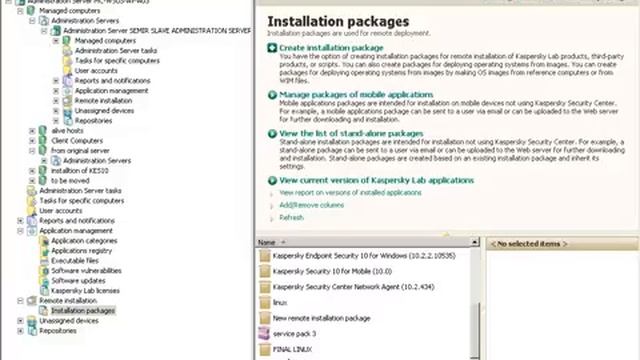Click the folder icon of FINAL LINUX package
Image resolution: width=640 pixels, height=360 pixels.
point(265,349)
